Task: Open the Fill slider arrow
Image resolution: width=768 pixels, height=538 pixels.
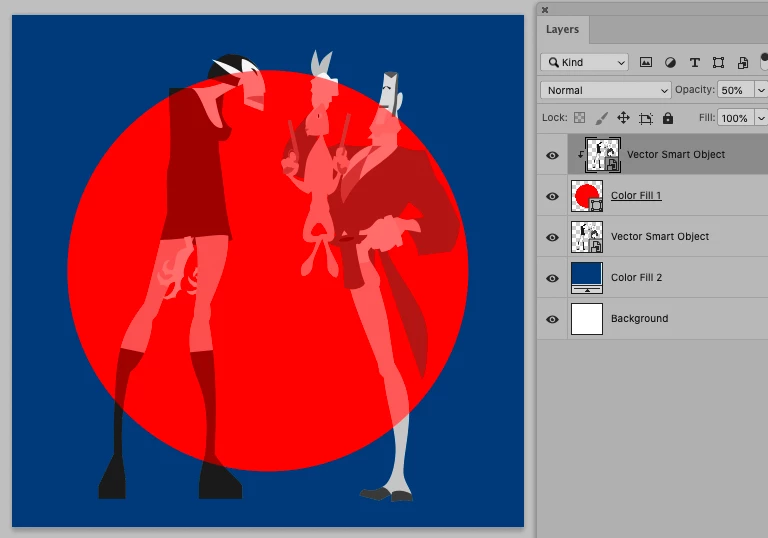Action: pos(761,118)
